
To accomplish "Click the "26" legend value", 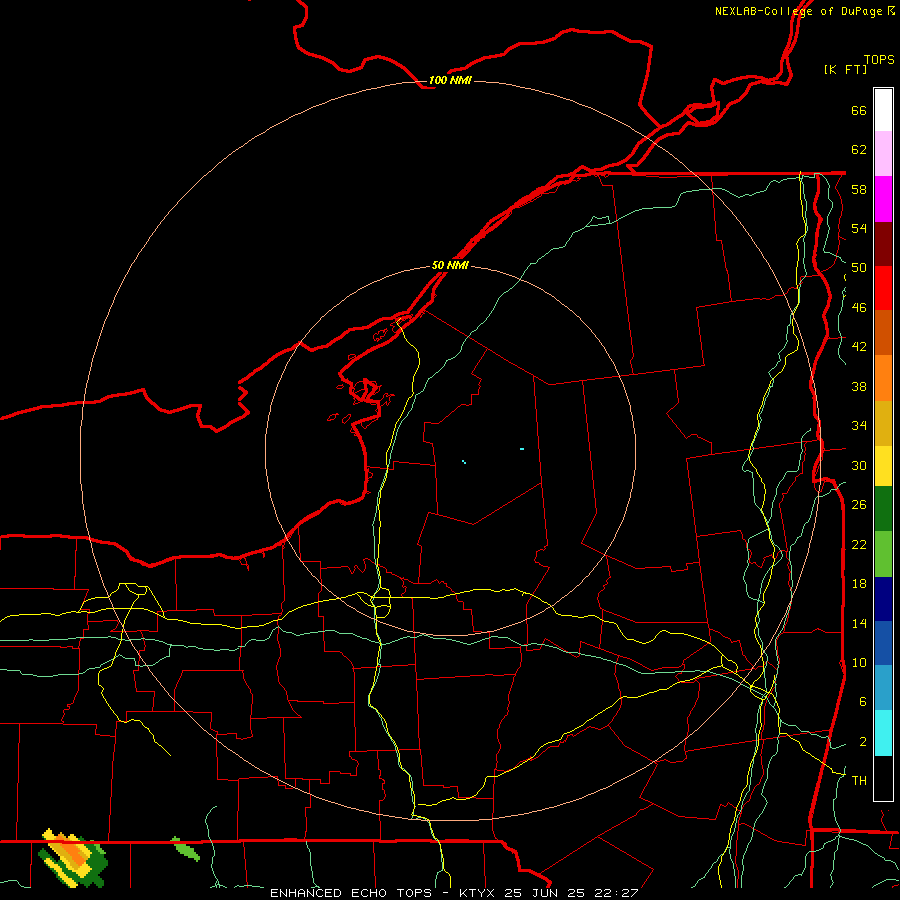I will point(859,505).
